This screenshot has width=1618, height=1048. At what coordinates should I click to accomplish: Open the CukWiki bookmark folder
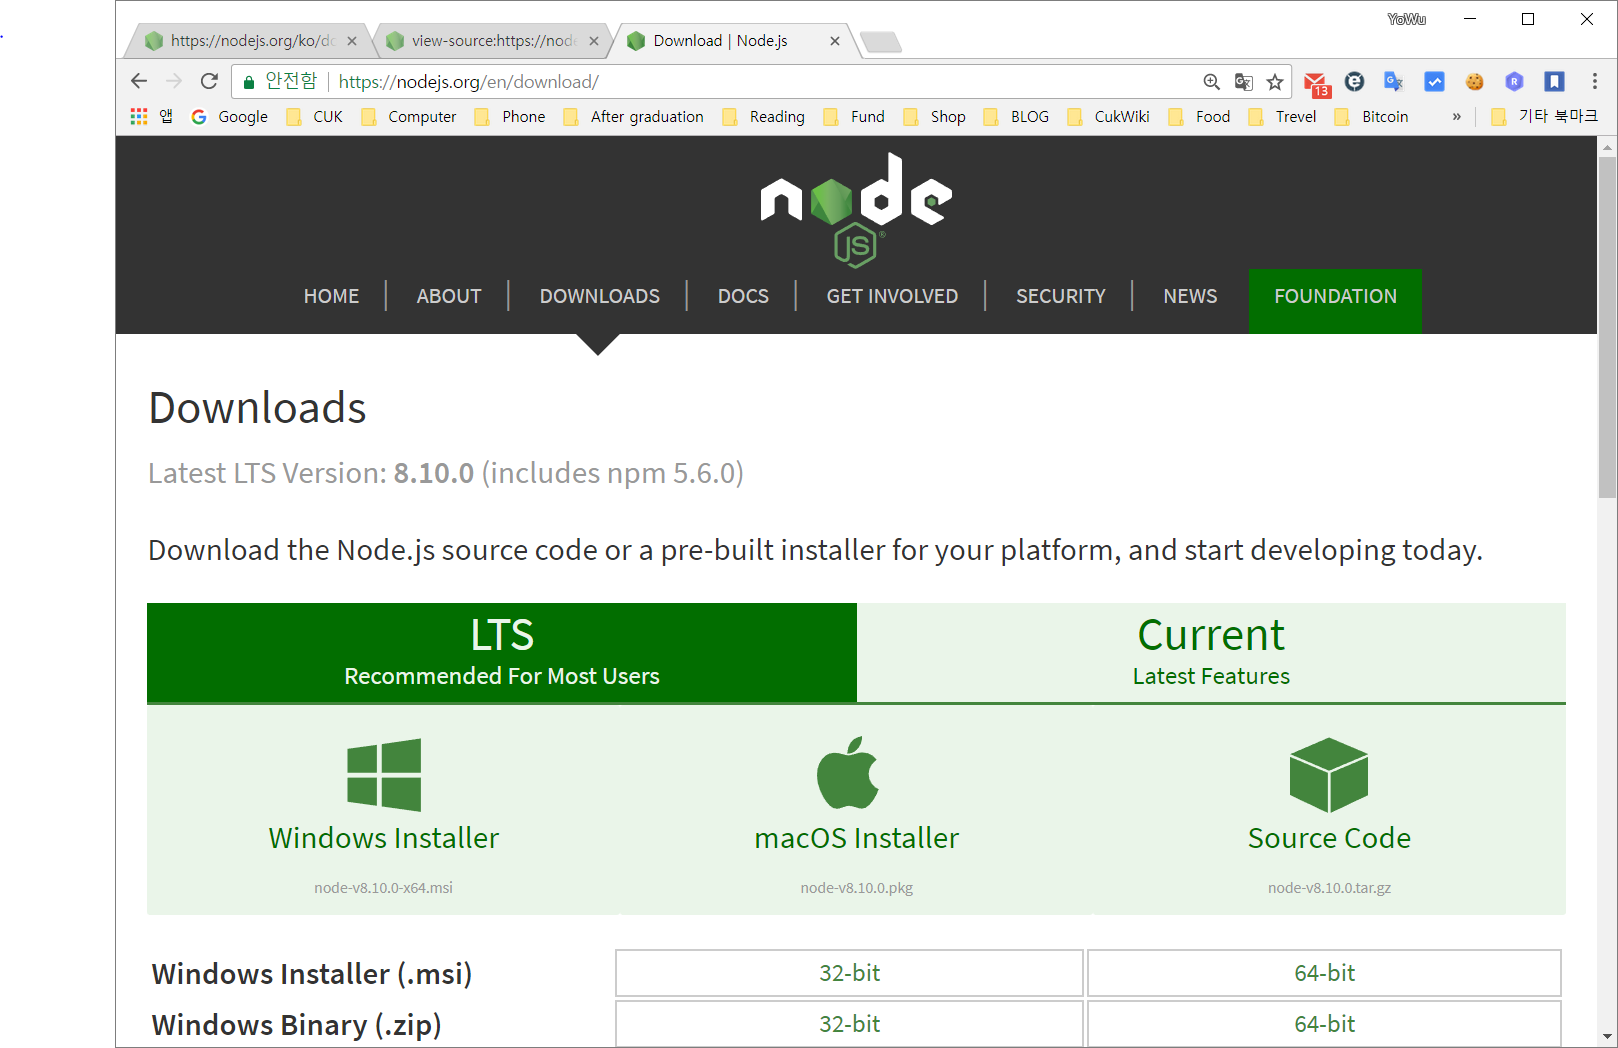(1108, 117)
